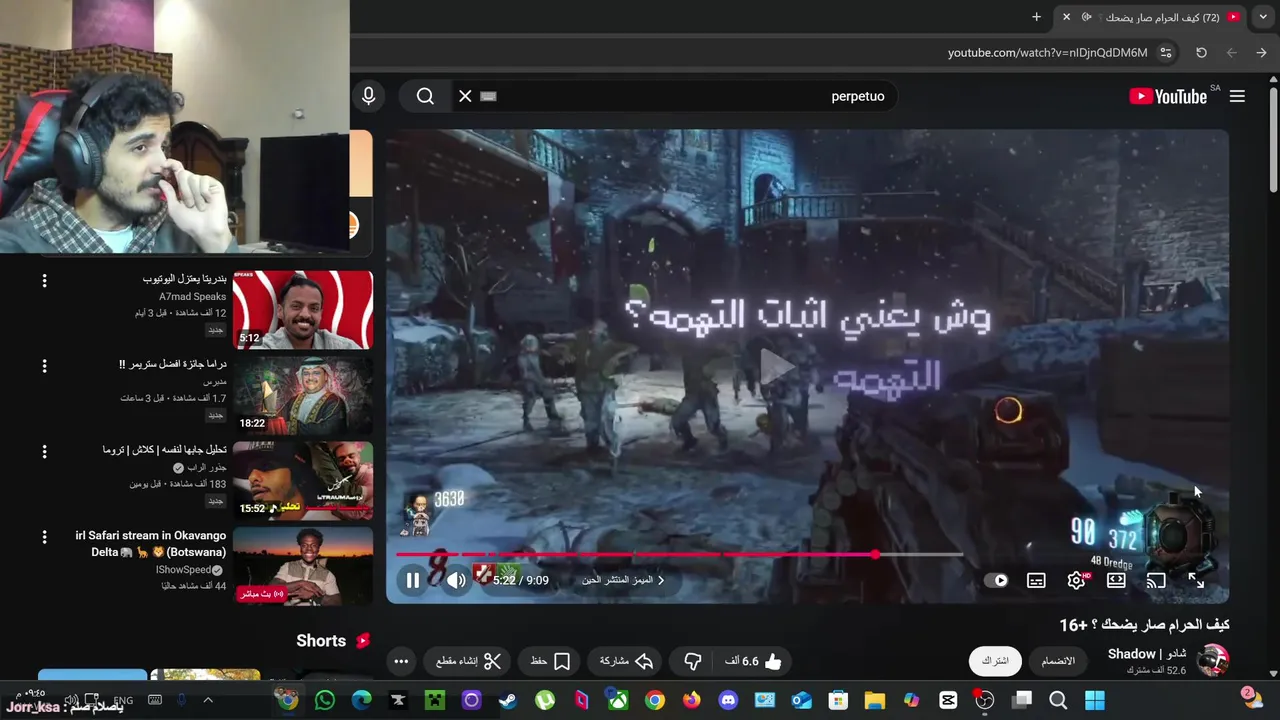This screenshot has width=1280, height=720.
Task: Start voice search with microphone icon
Action: 368,96
